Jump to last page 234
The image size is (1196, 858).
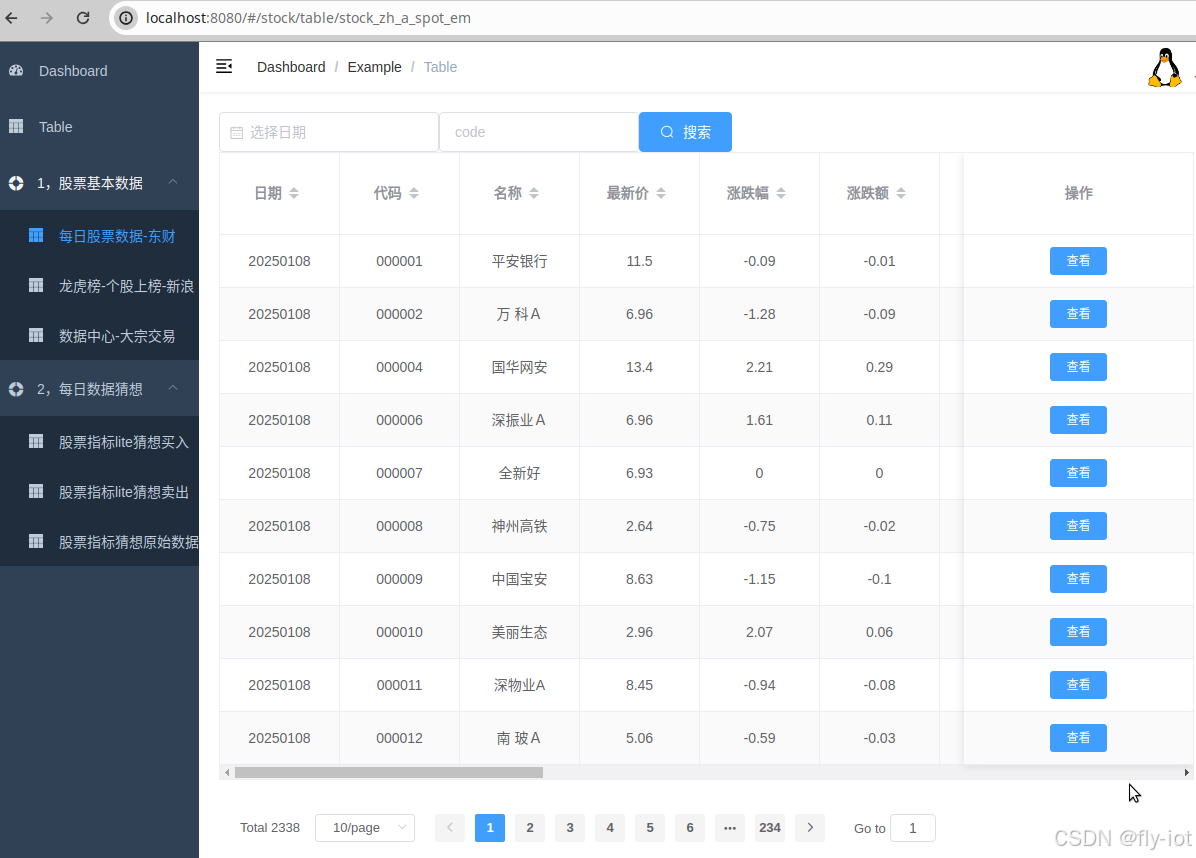coord(770,827)
